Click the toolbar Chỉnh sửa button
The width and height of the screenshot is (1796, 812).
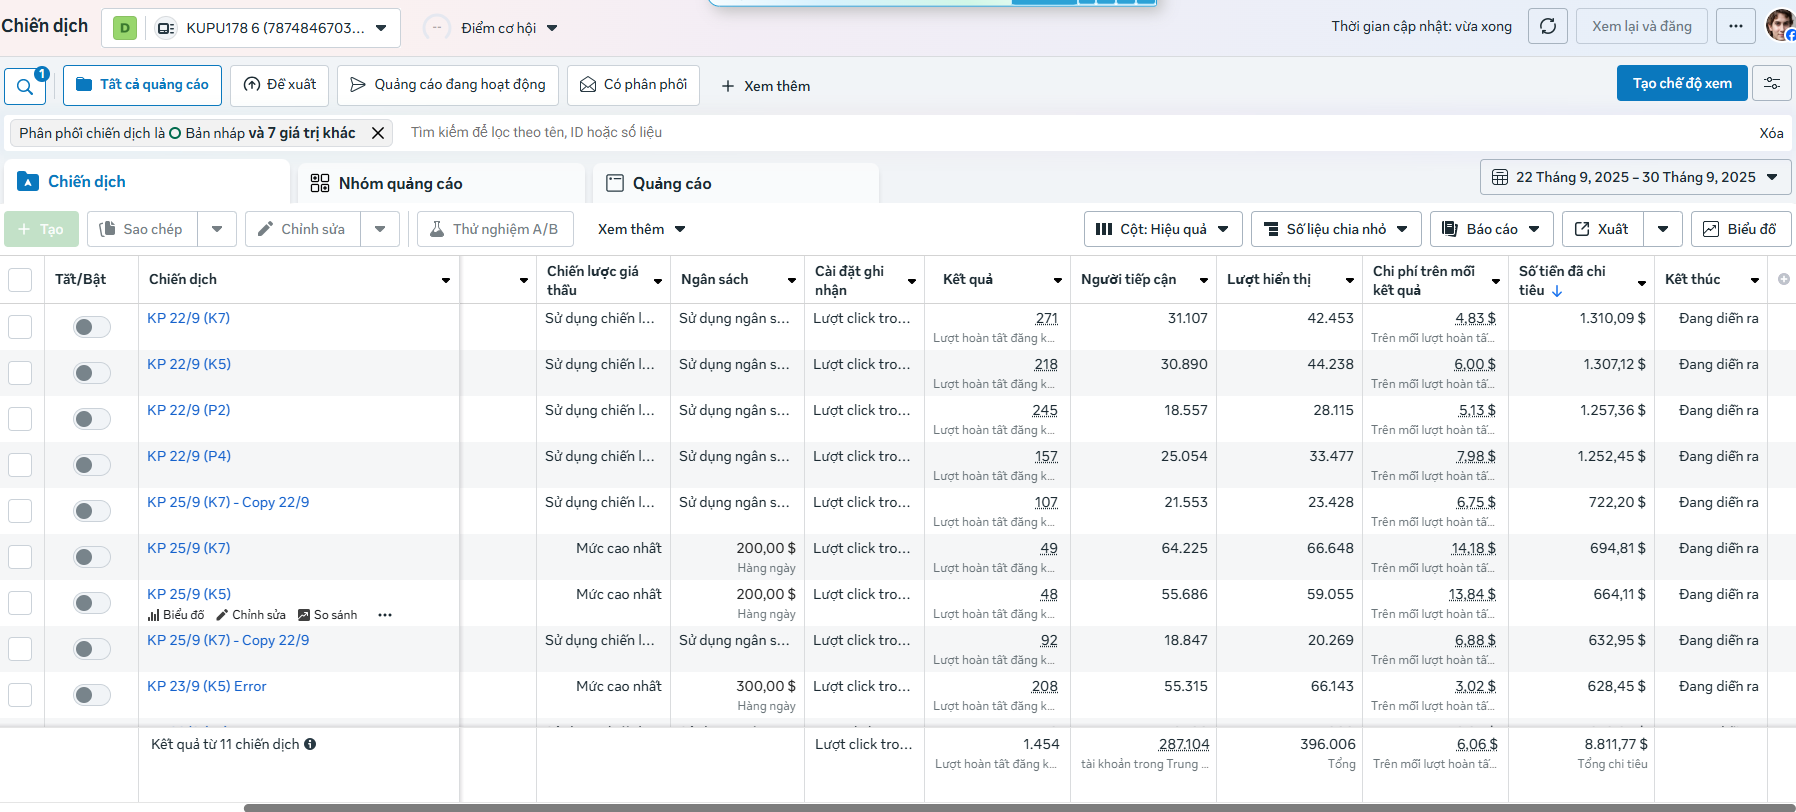tap(302, 229)
